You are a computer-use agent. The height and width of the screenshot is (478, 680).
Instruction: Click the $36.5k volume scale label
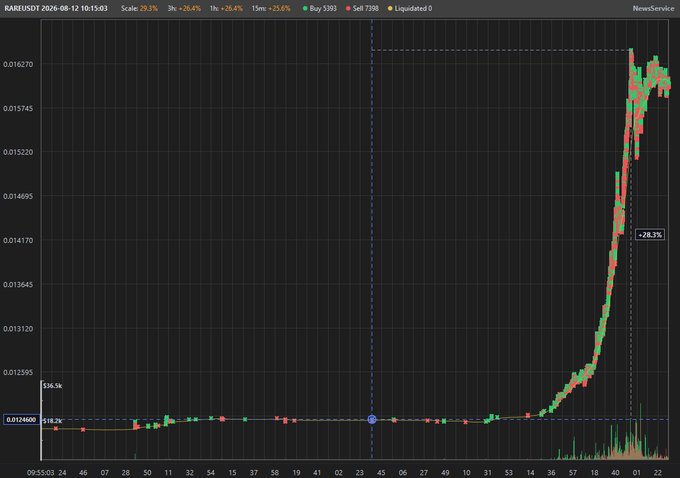click(x=52, y=386)
